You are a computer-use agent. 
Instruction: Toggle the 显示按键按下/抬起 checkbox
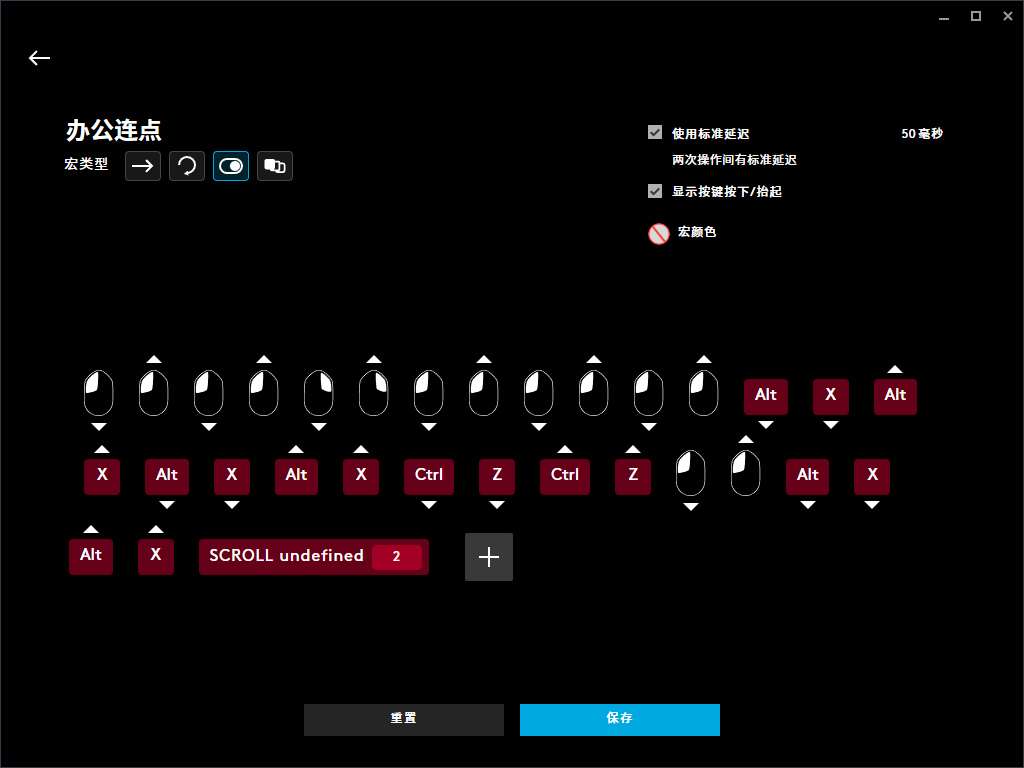[x=655, y=191]
